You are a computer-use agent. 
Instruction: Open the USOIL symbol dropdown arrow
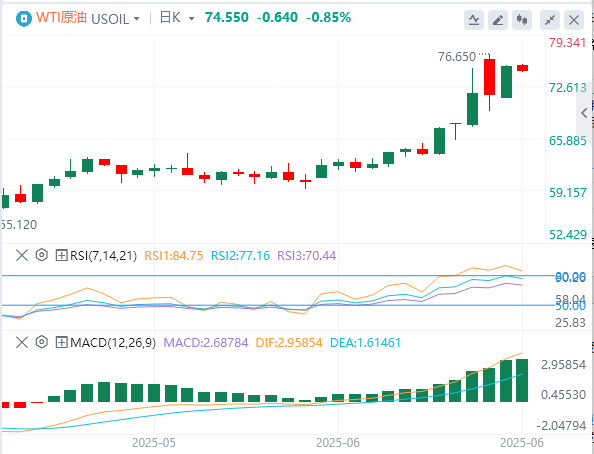click(137, 19)
